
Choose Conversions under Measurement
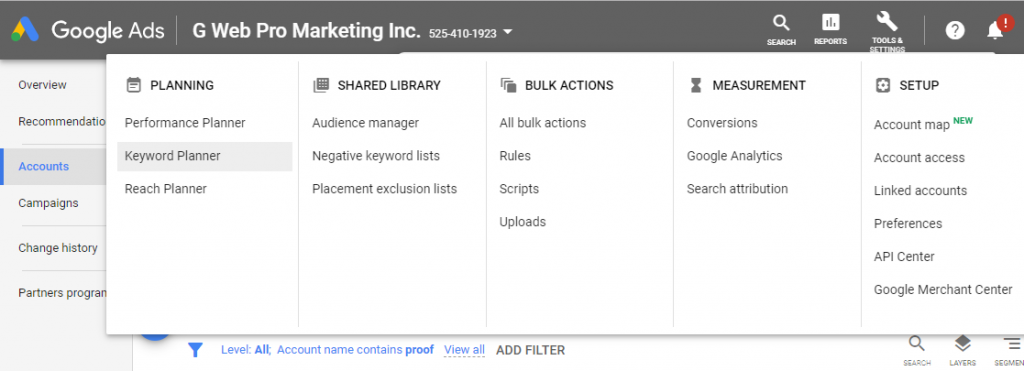722,123
